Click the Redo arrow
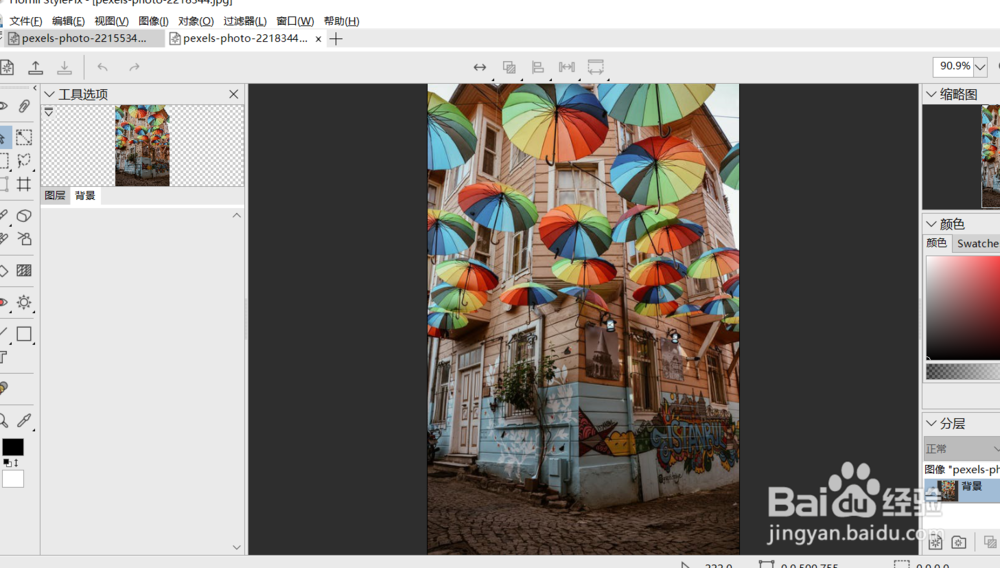The width and height of the screenshot is (1000, 568). pyautogui.click(x=134, y=67)
